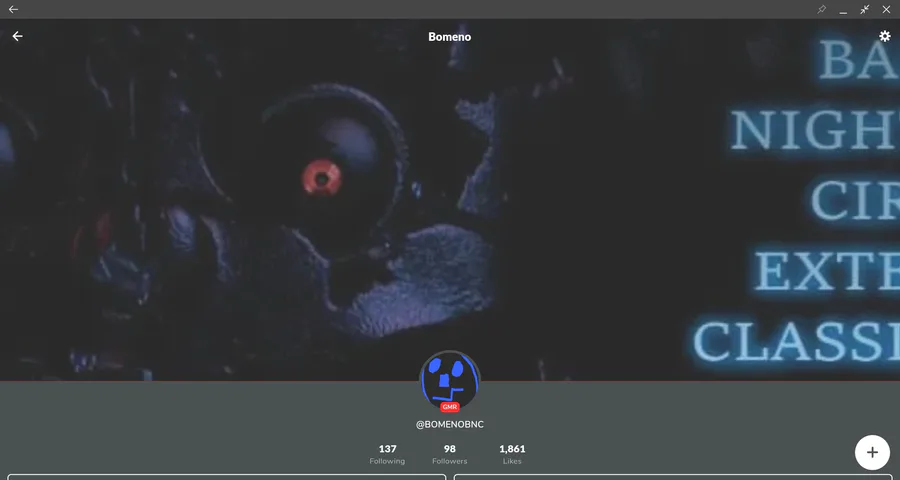900x480 pixels.
Task: Restore down the window from title bar
Action: pyautogui.click(x=864, y=9)
